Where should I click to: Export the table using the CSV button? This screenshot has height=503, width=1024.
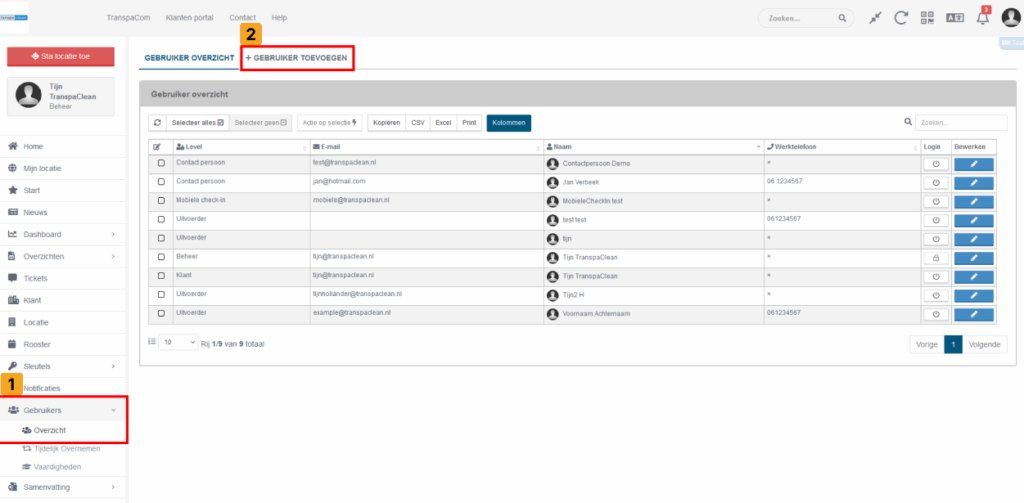point(418,122)
